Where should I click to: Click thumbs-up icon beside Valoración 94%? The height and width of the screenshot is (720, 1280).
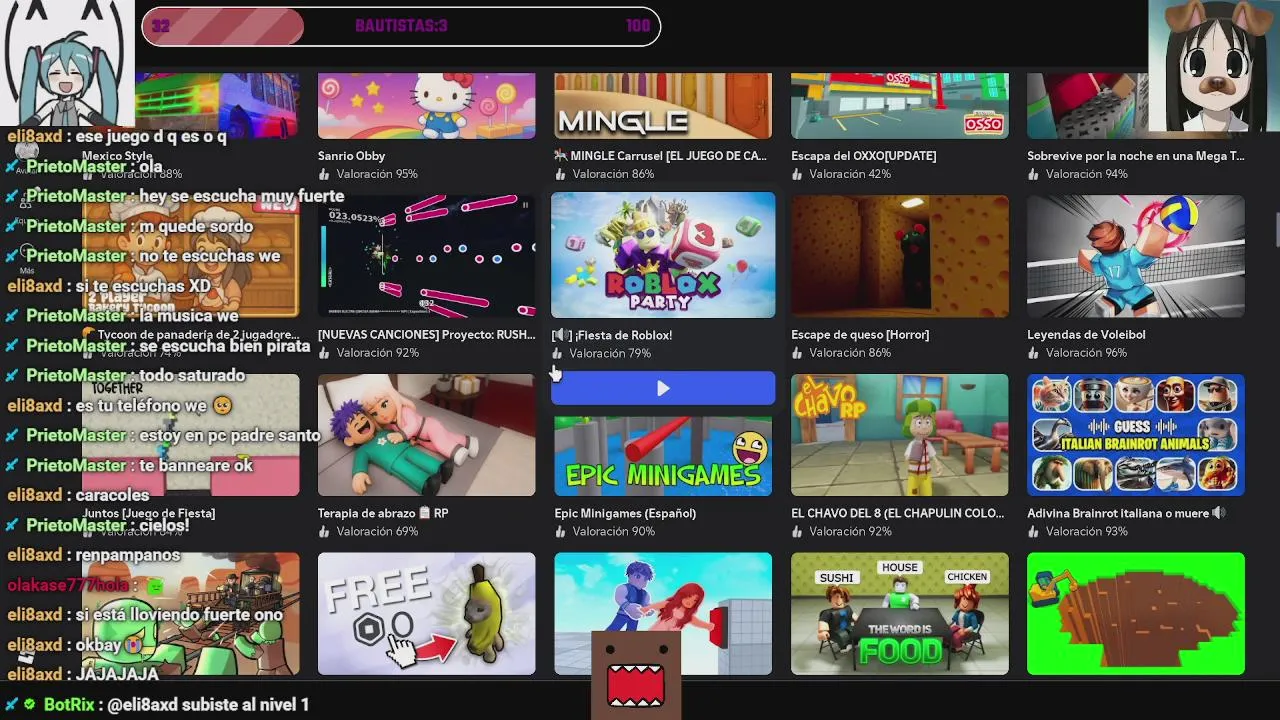point(1033,174)
